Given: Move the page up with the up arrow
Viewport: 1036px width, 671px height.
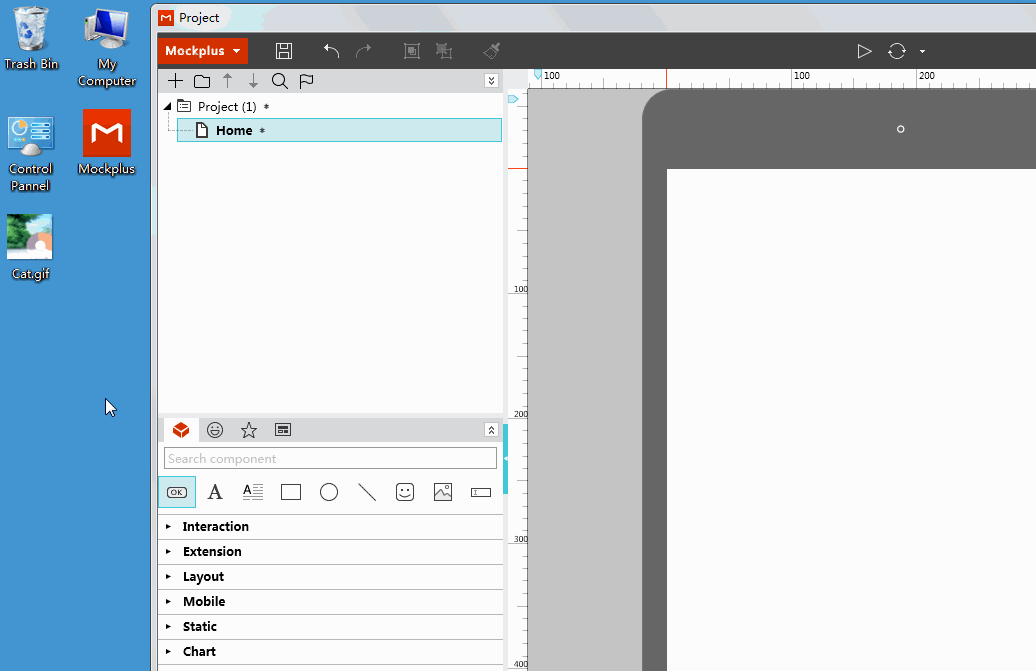Looking at the screenshot, I should click(x=227, y=81).
